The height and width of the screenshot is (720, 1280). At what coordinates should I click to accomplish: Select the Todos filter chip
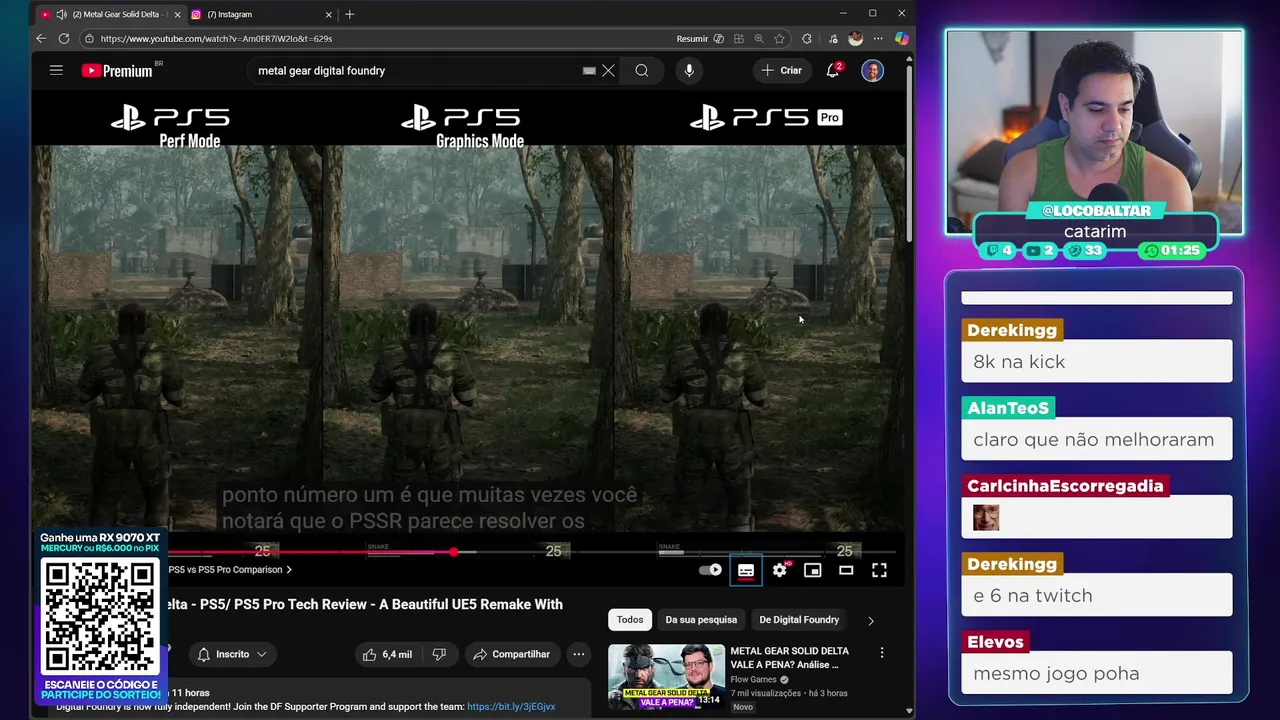click(630, 619)
